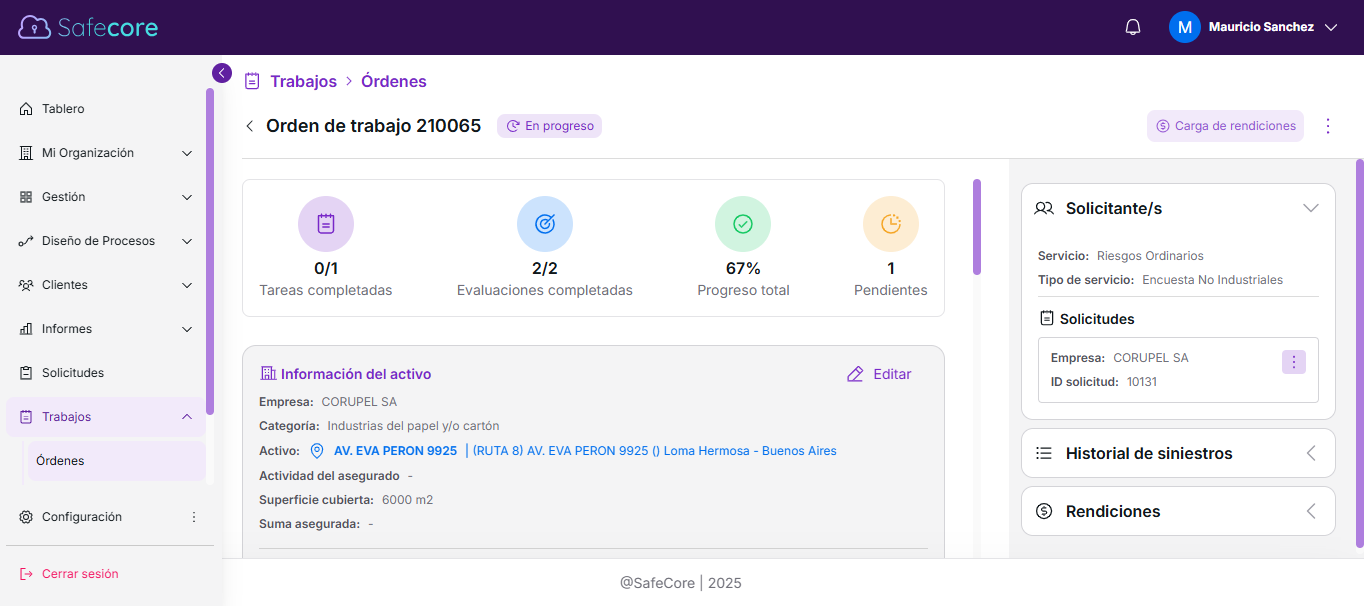1364x606 pixels.
Task: Collapse the left sidebar with the circular arrow
Action: point(221,72)
